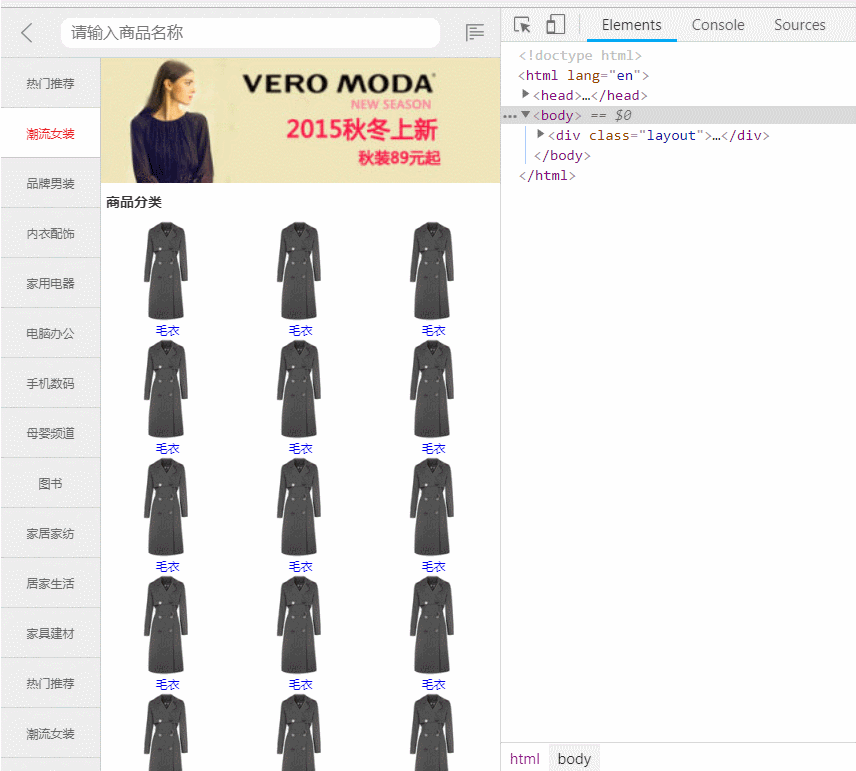The width and height of the screenshot is (856, 771).
Task: Select the first 热门推荐 category at top
Action: tap(50, 83)
